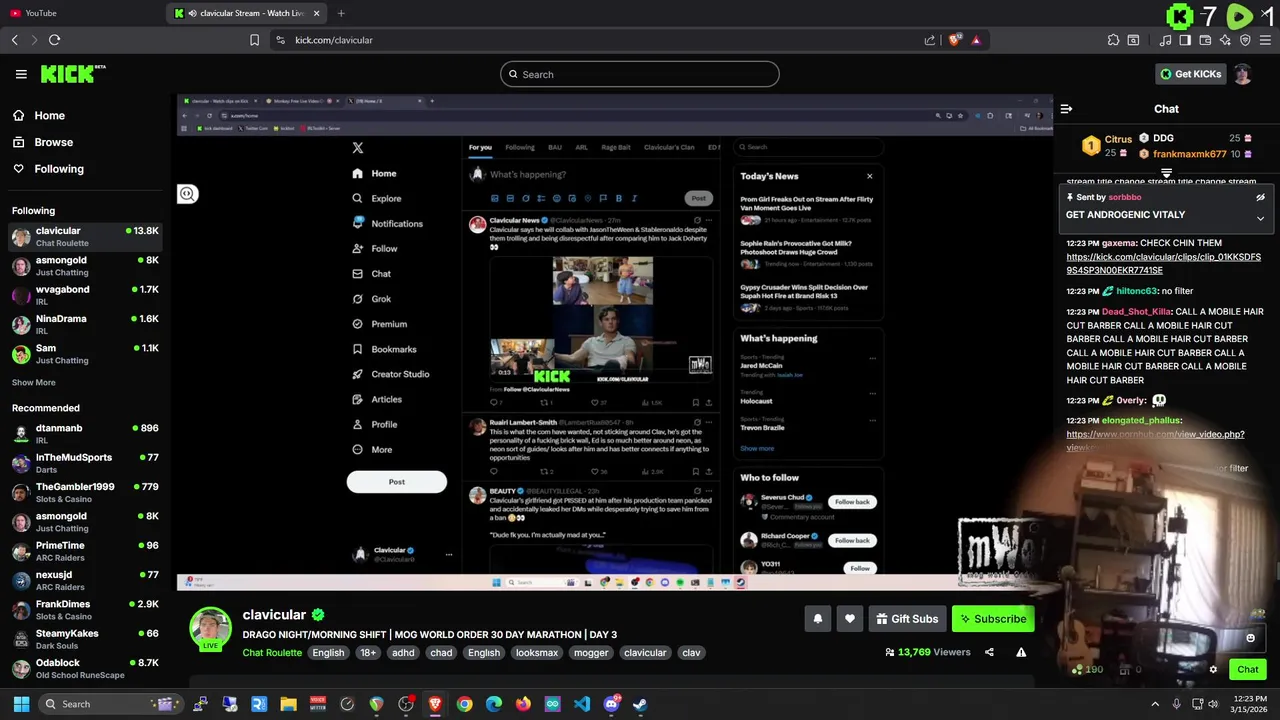Viewport: 1280px width, 720px height.
Task: Open chat settings gear icon
Action: click(x=1213, y=670)
